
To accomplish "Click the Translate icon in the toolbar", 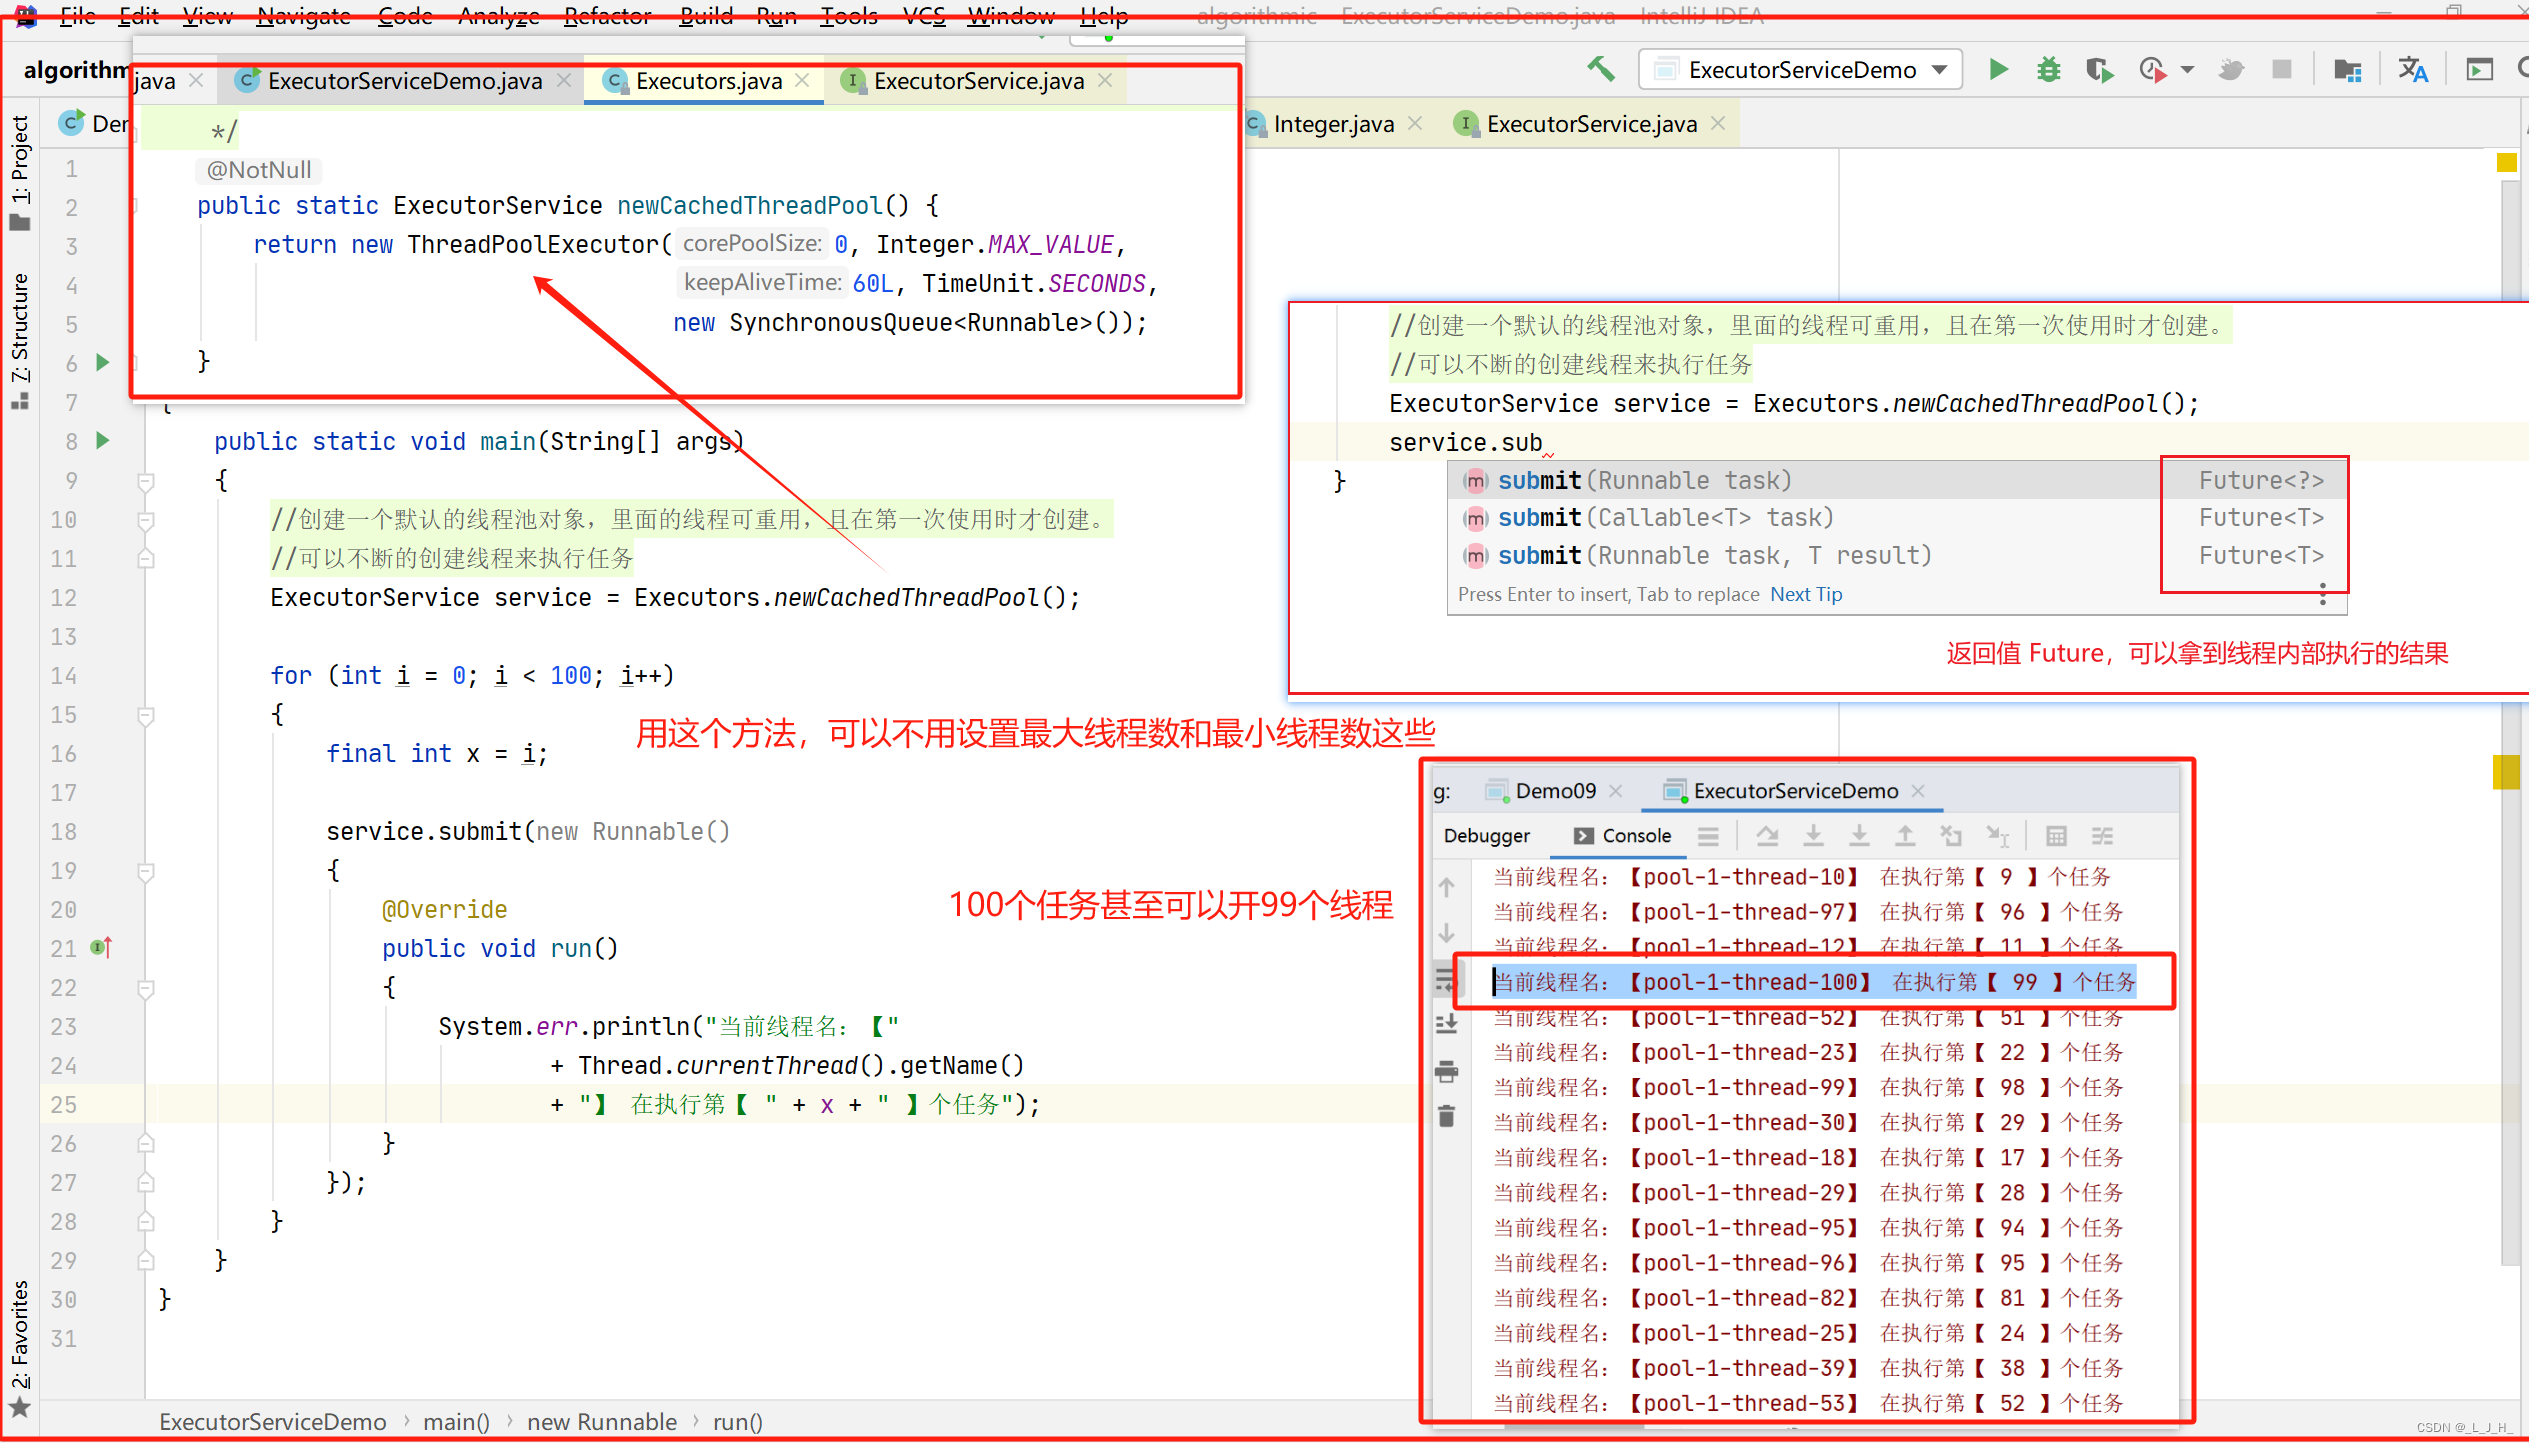I will [2413, 69].
